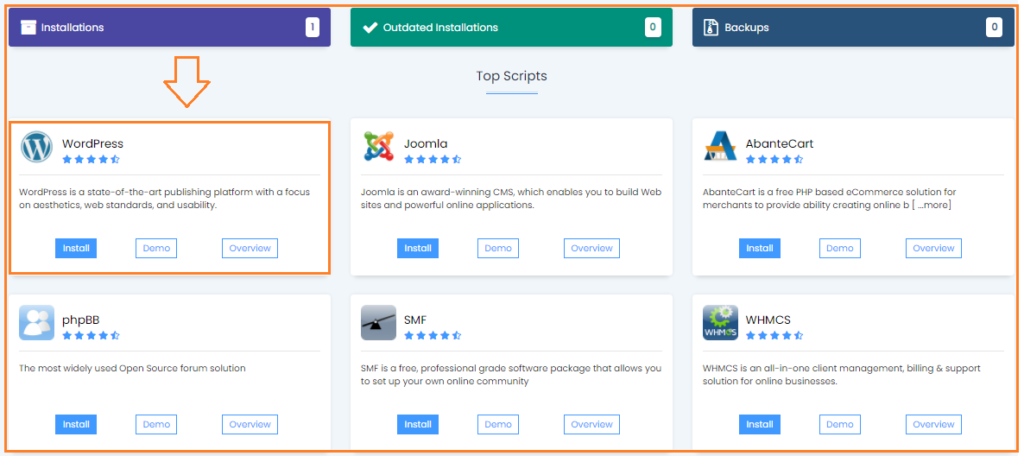Click the phpBB star rating

point(91,335)
